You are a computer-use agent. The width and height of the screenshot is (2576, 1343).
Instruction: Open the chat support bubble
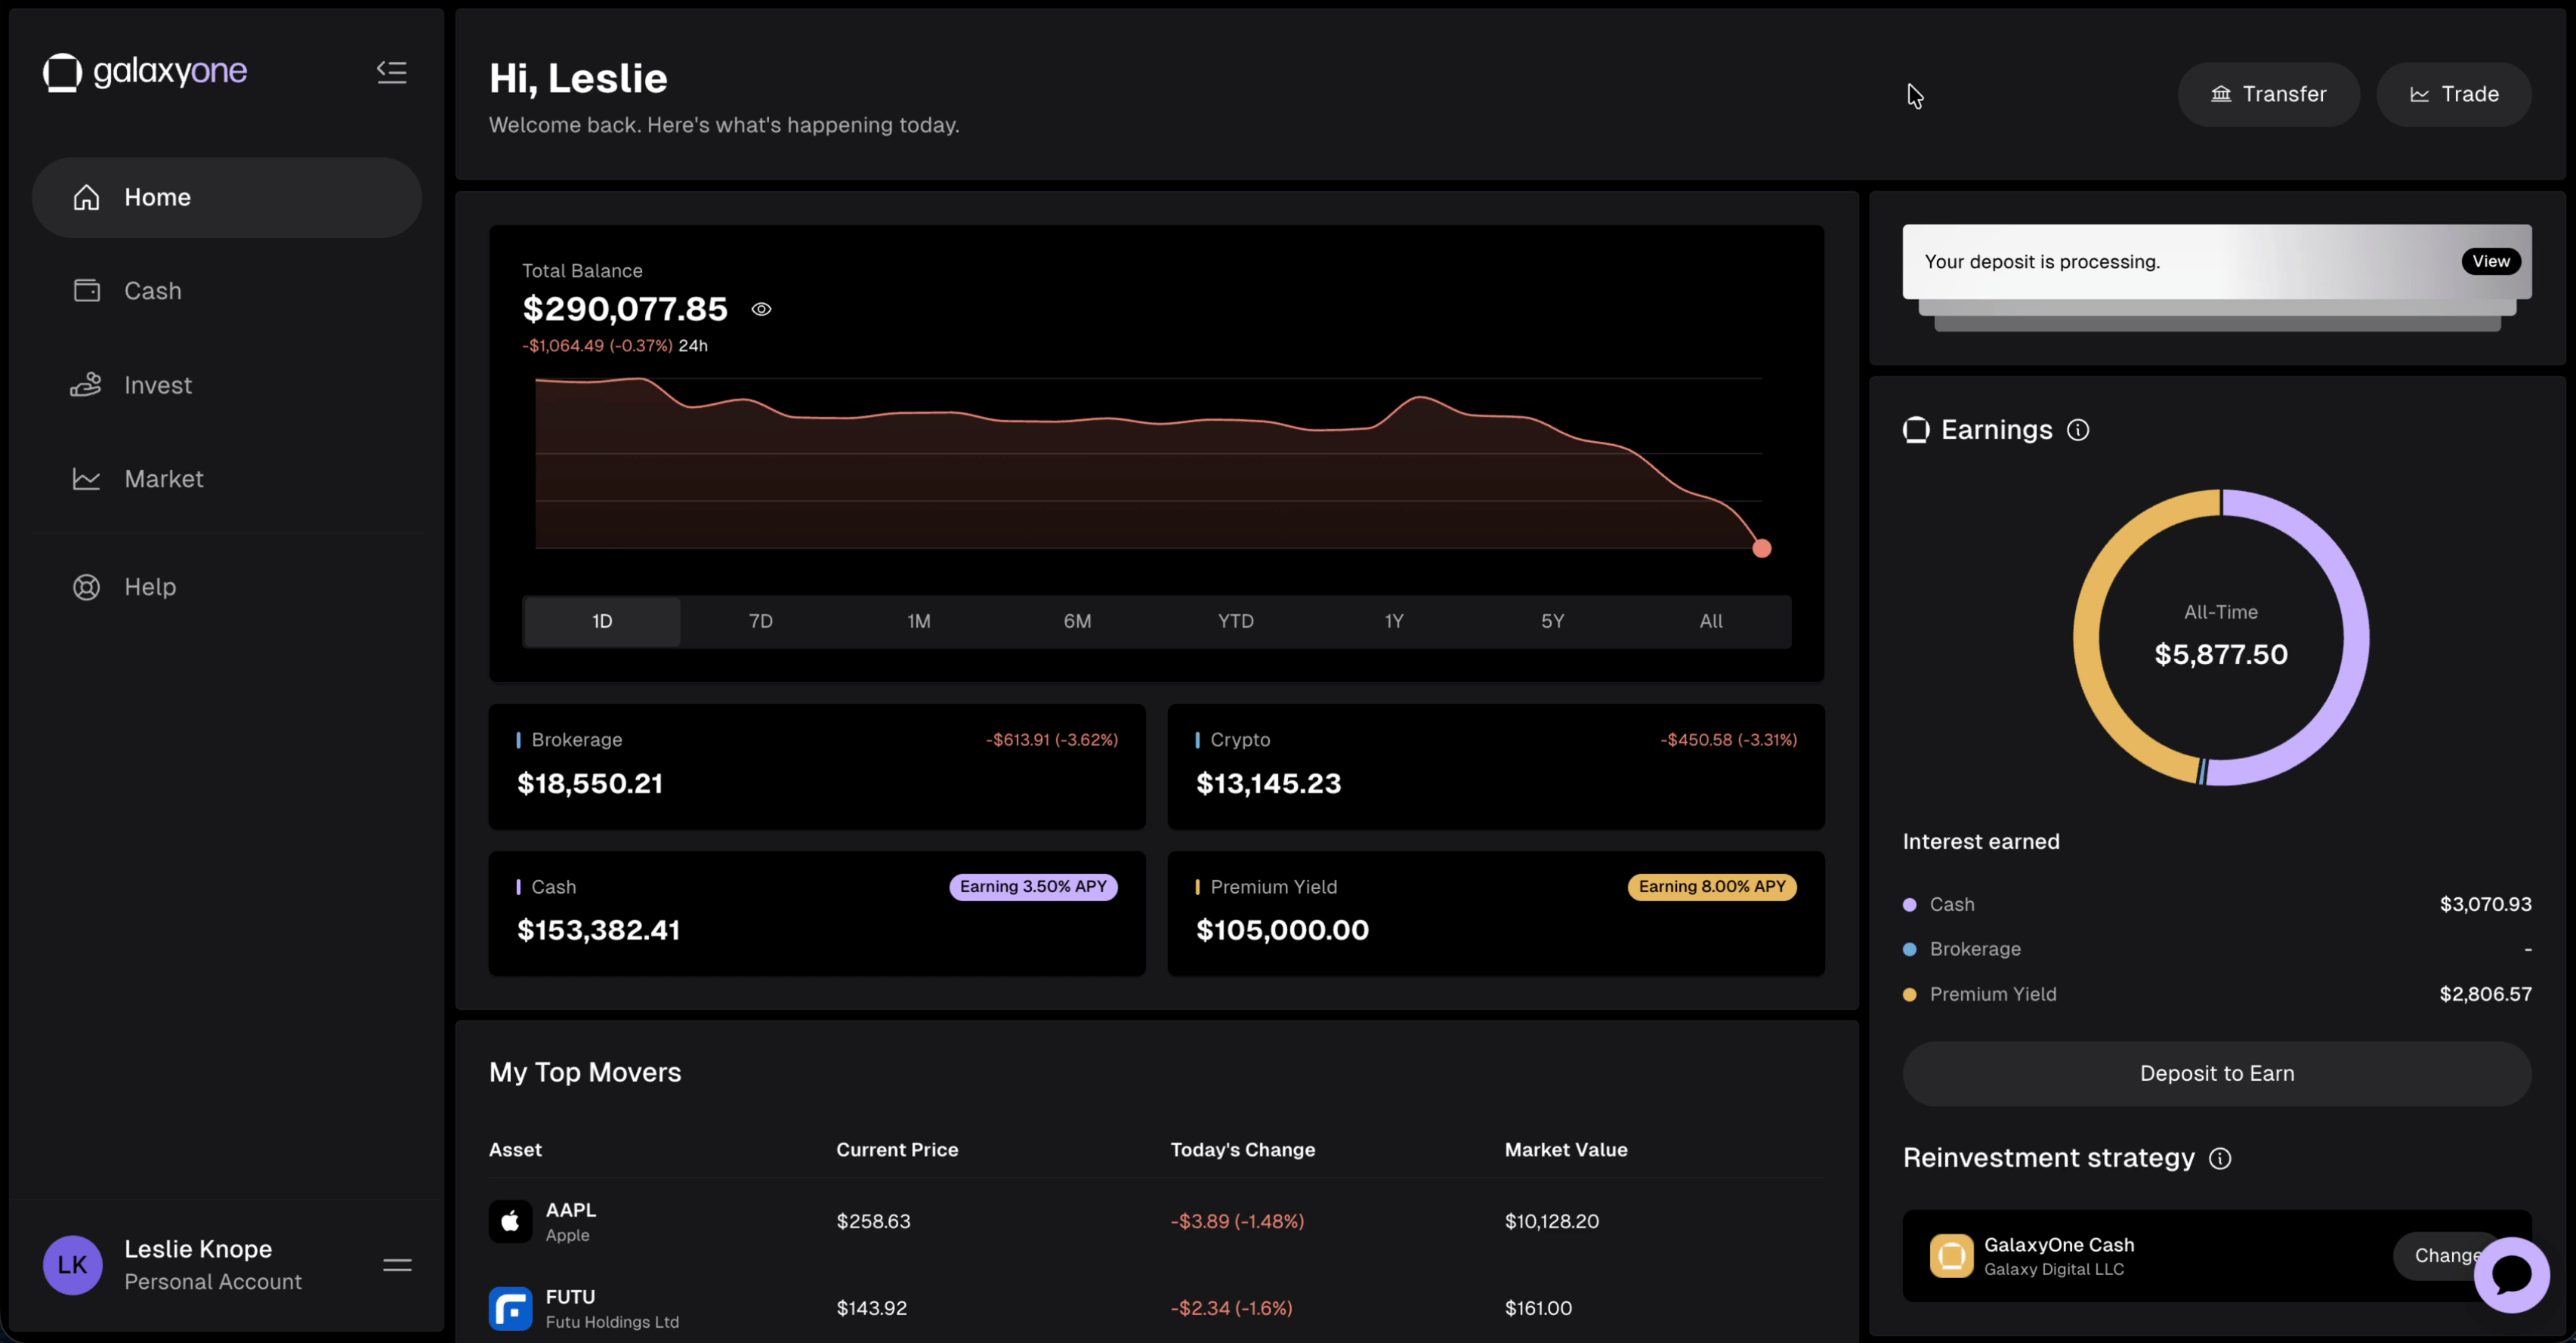(2511, 1274)
